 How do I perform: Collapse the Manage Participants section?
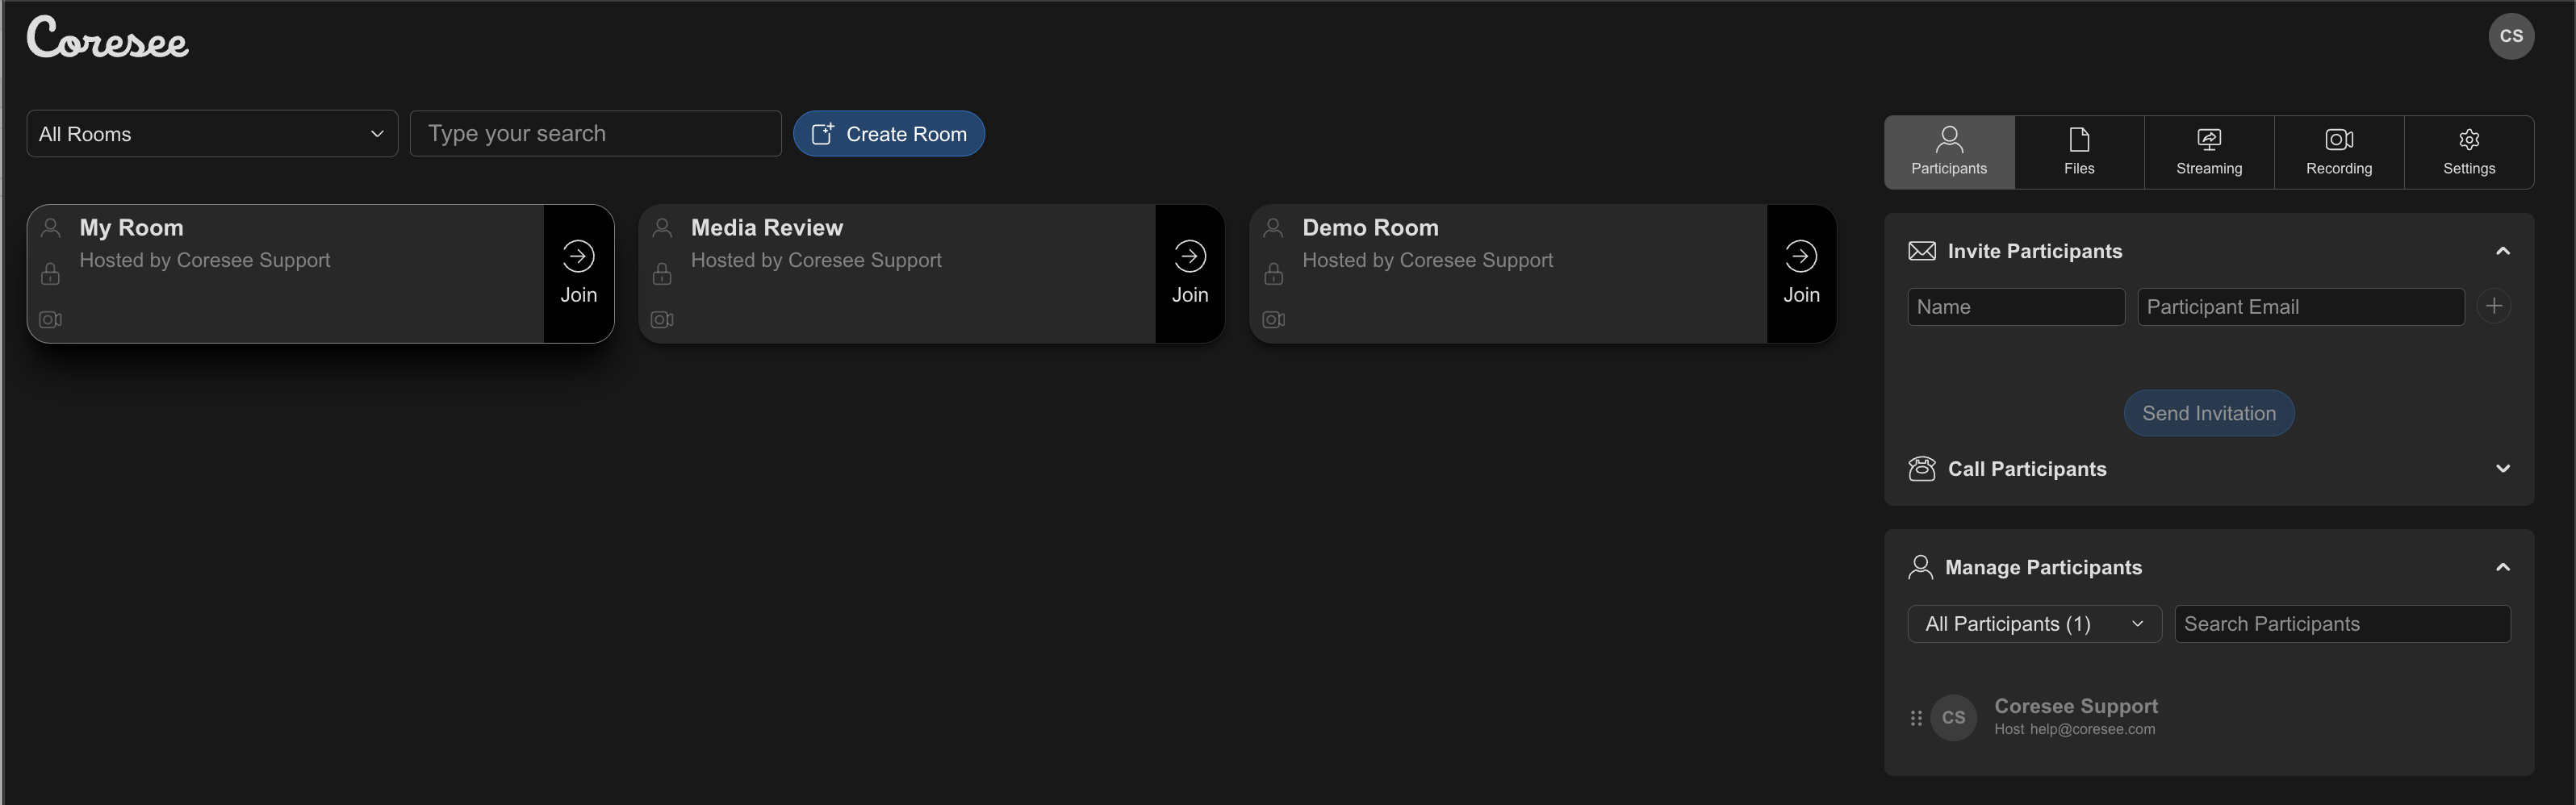pos(2502,567)
